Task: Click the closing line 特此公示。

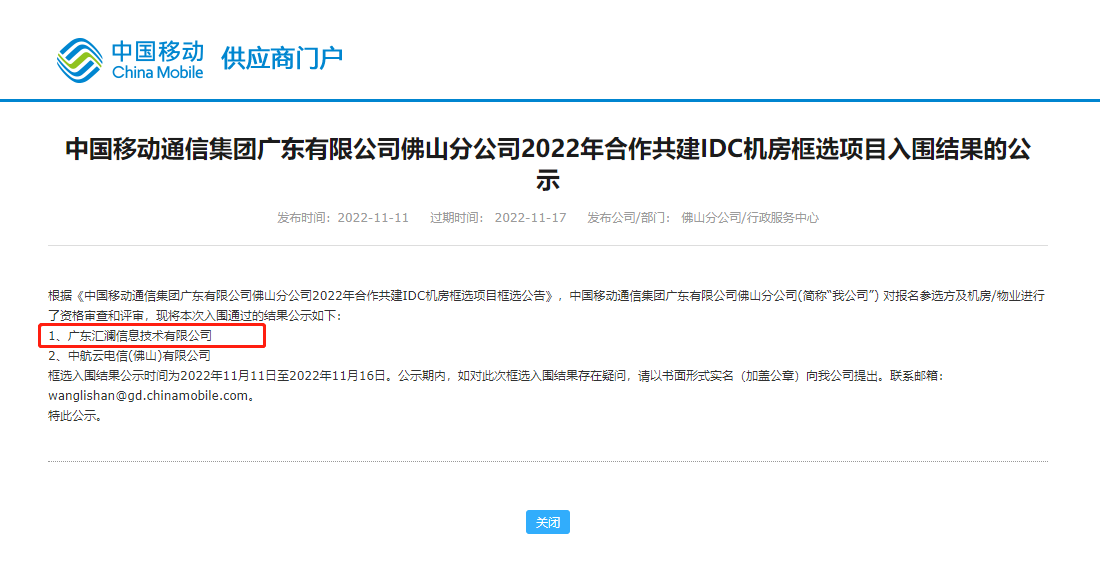Action: 77,415
